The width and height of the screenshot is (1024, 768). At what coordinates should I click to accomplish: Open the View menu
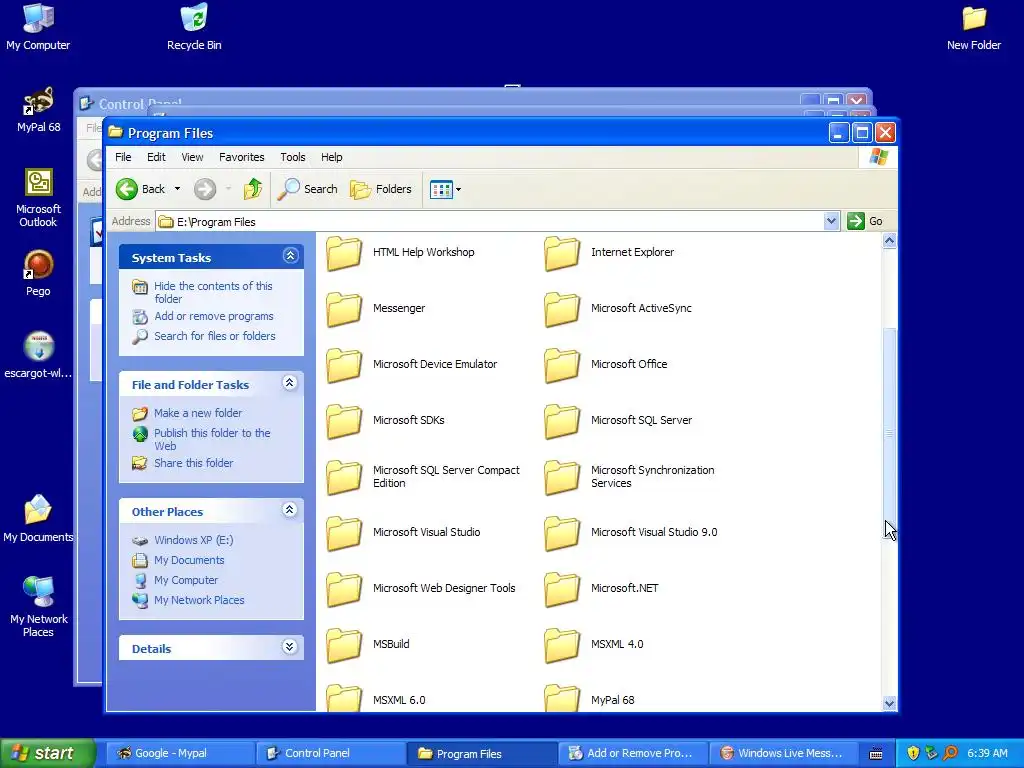pyautogui.click(x=192, y=157)
